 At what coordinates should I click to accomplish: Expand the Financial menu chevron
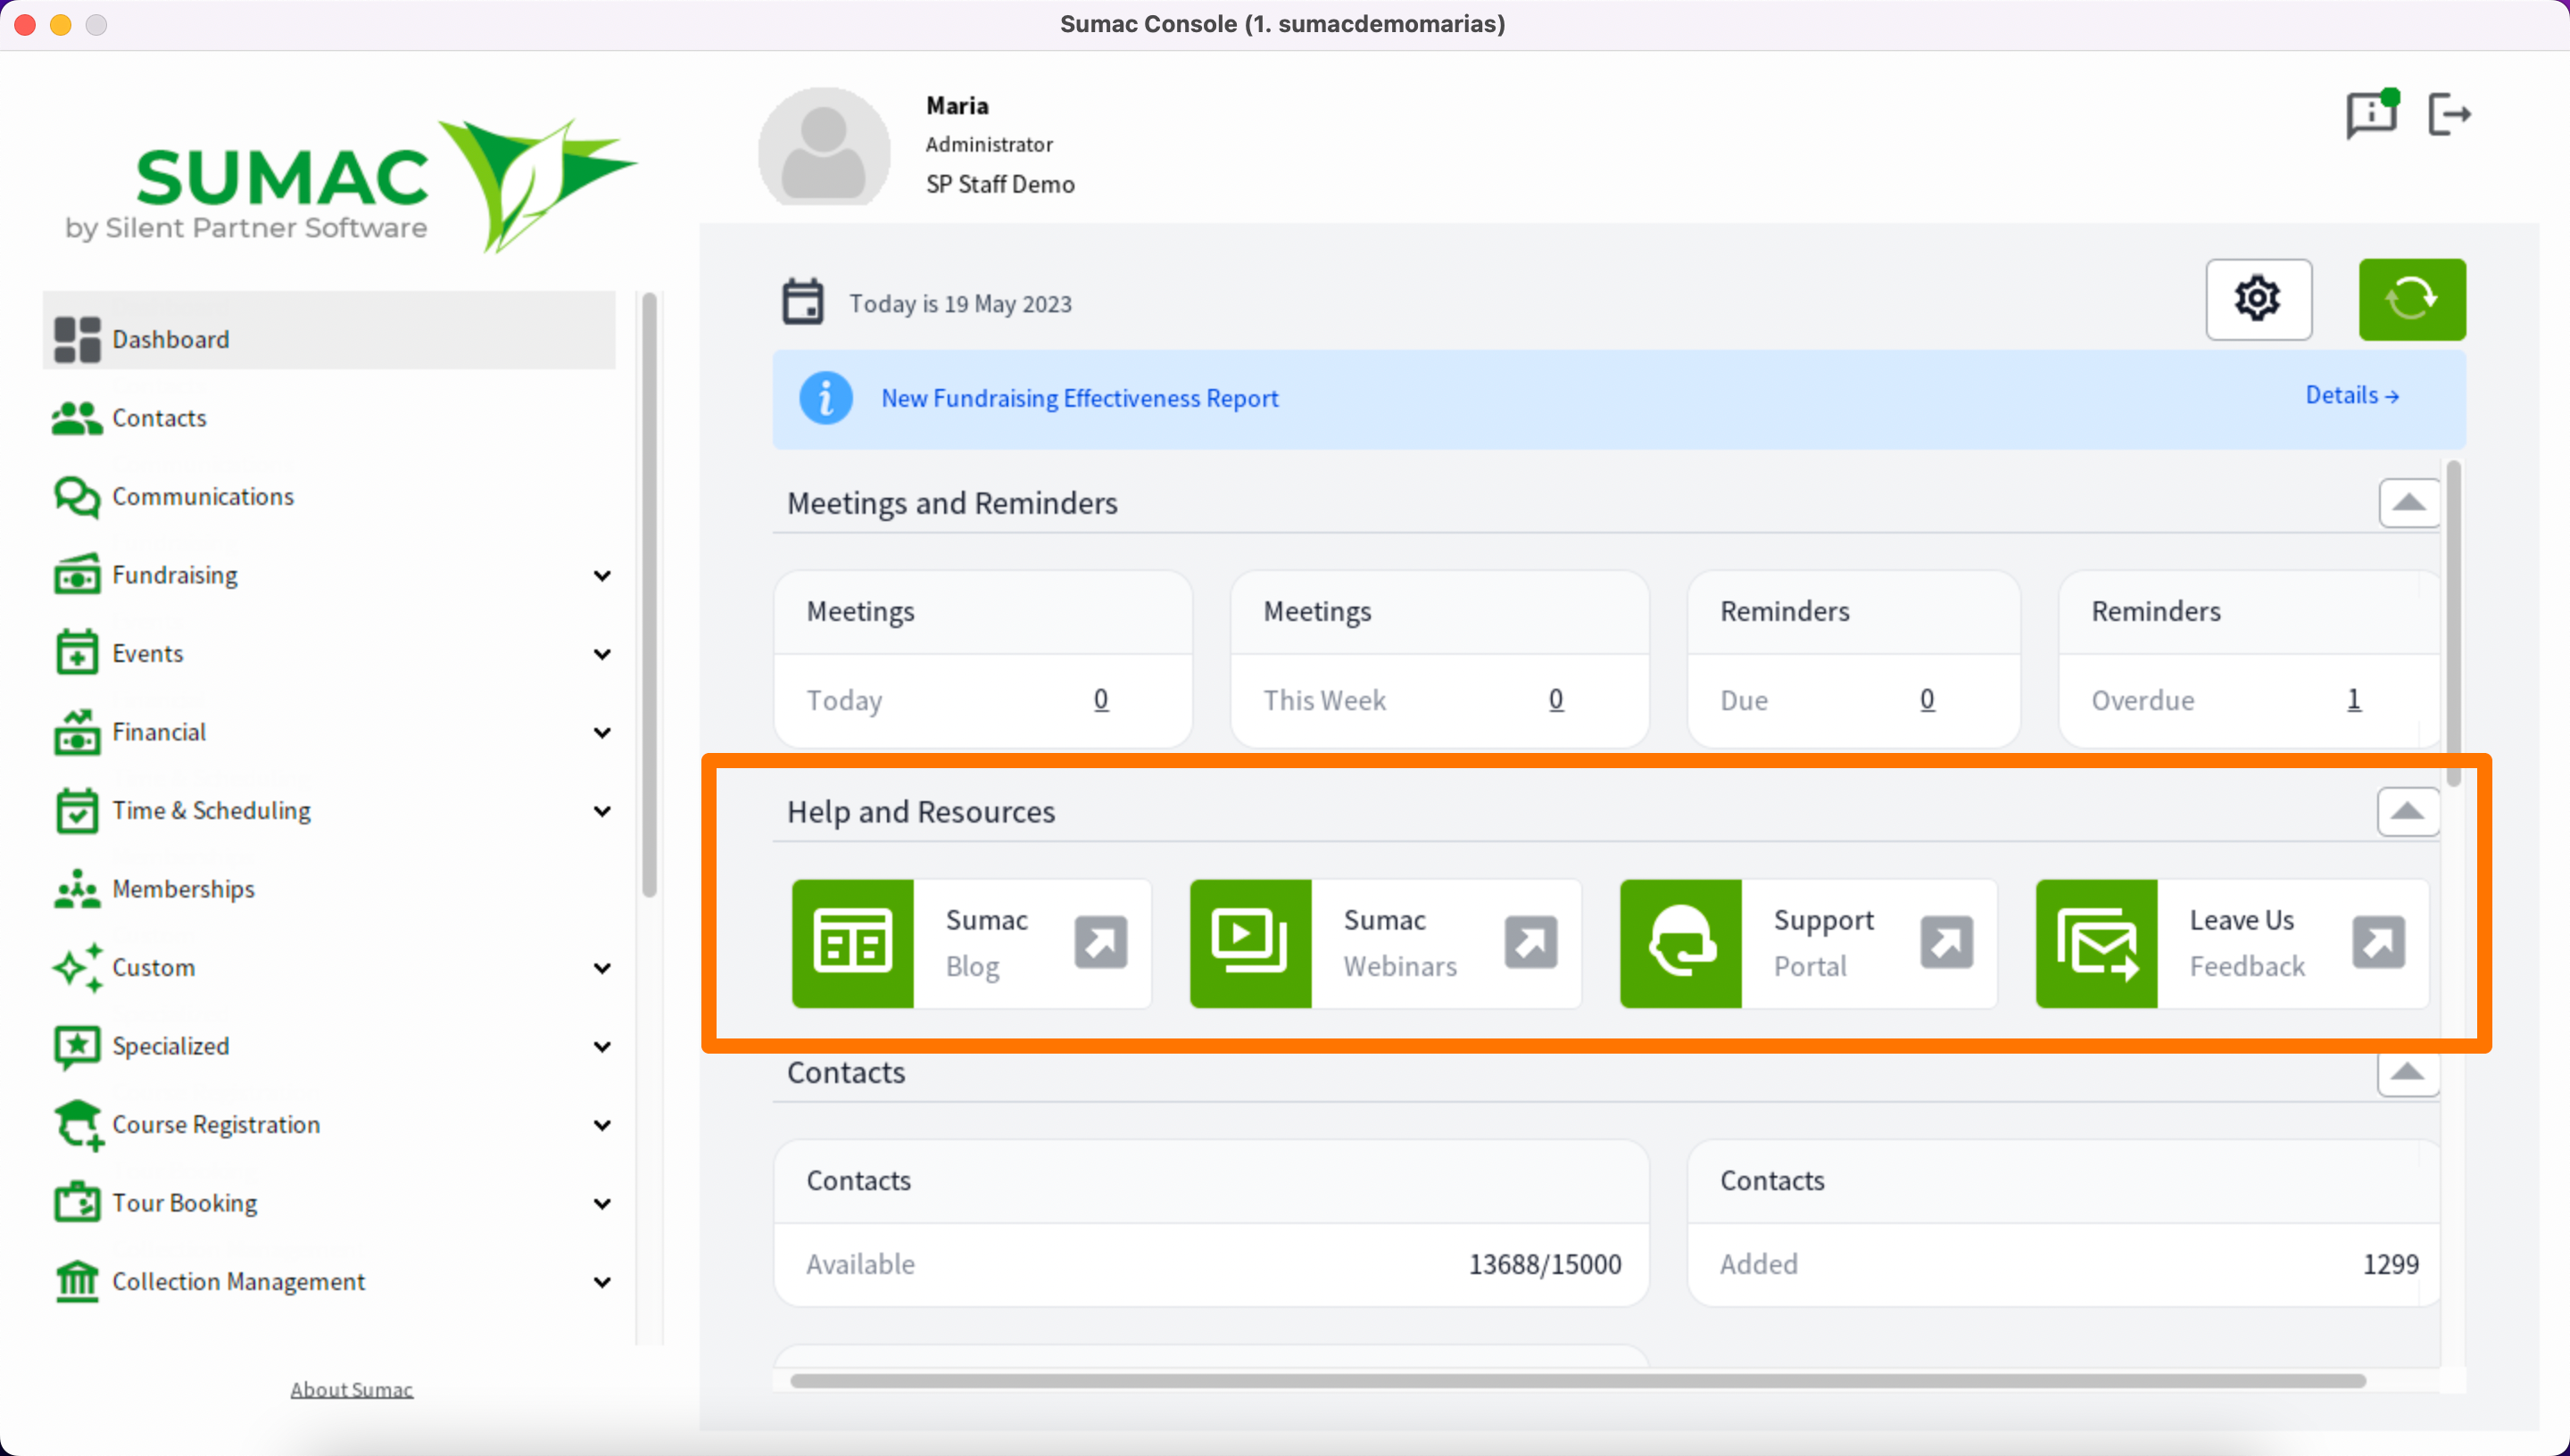[x=602, y=732]
